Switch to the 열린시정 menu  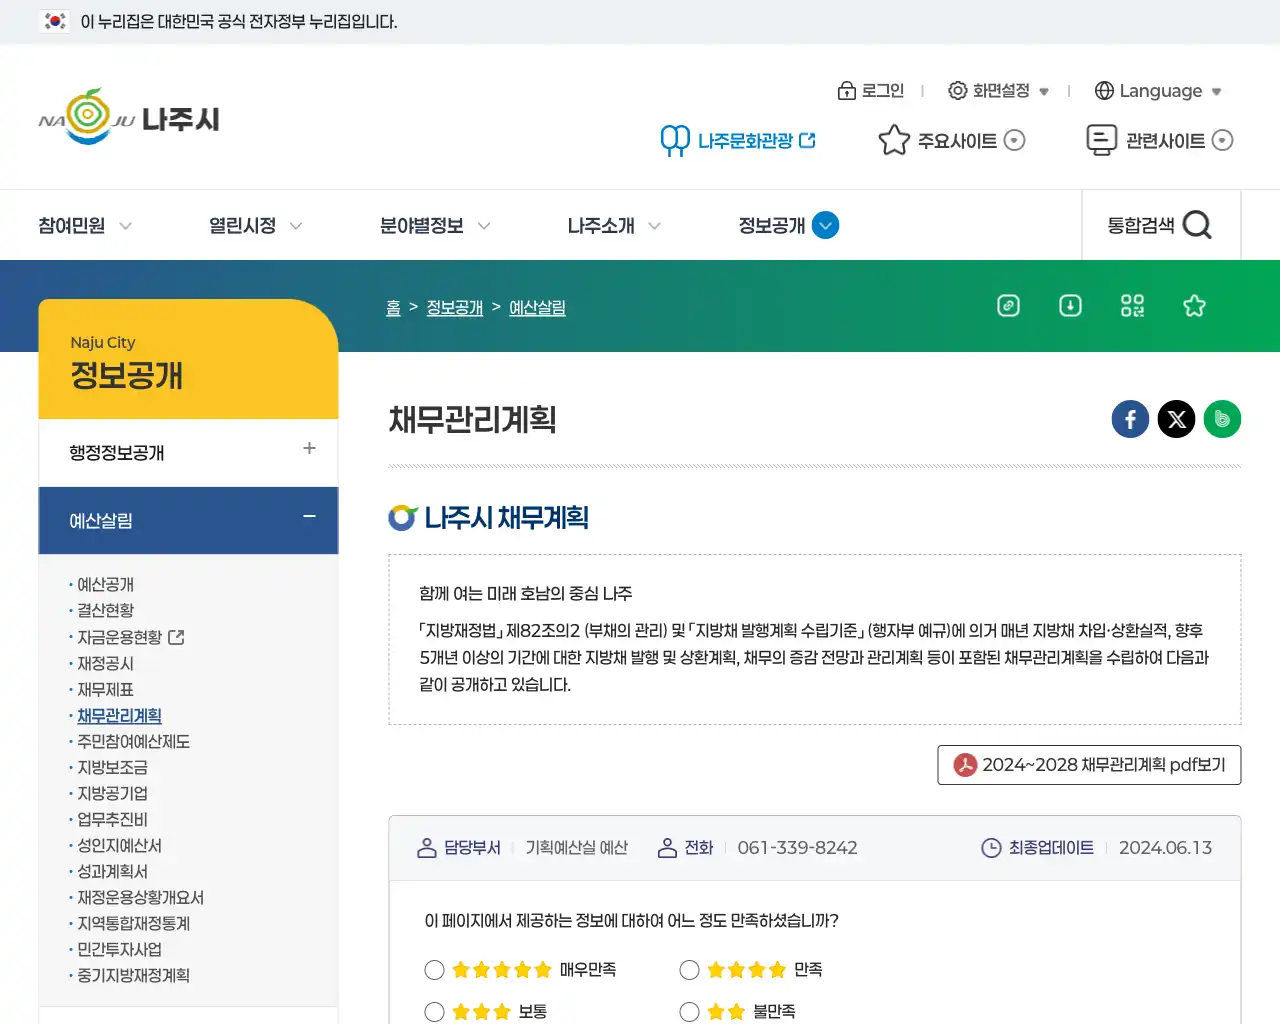point(244,225)
